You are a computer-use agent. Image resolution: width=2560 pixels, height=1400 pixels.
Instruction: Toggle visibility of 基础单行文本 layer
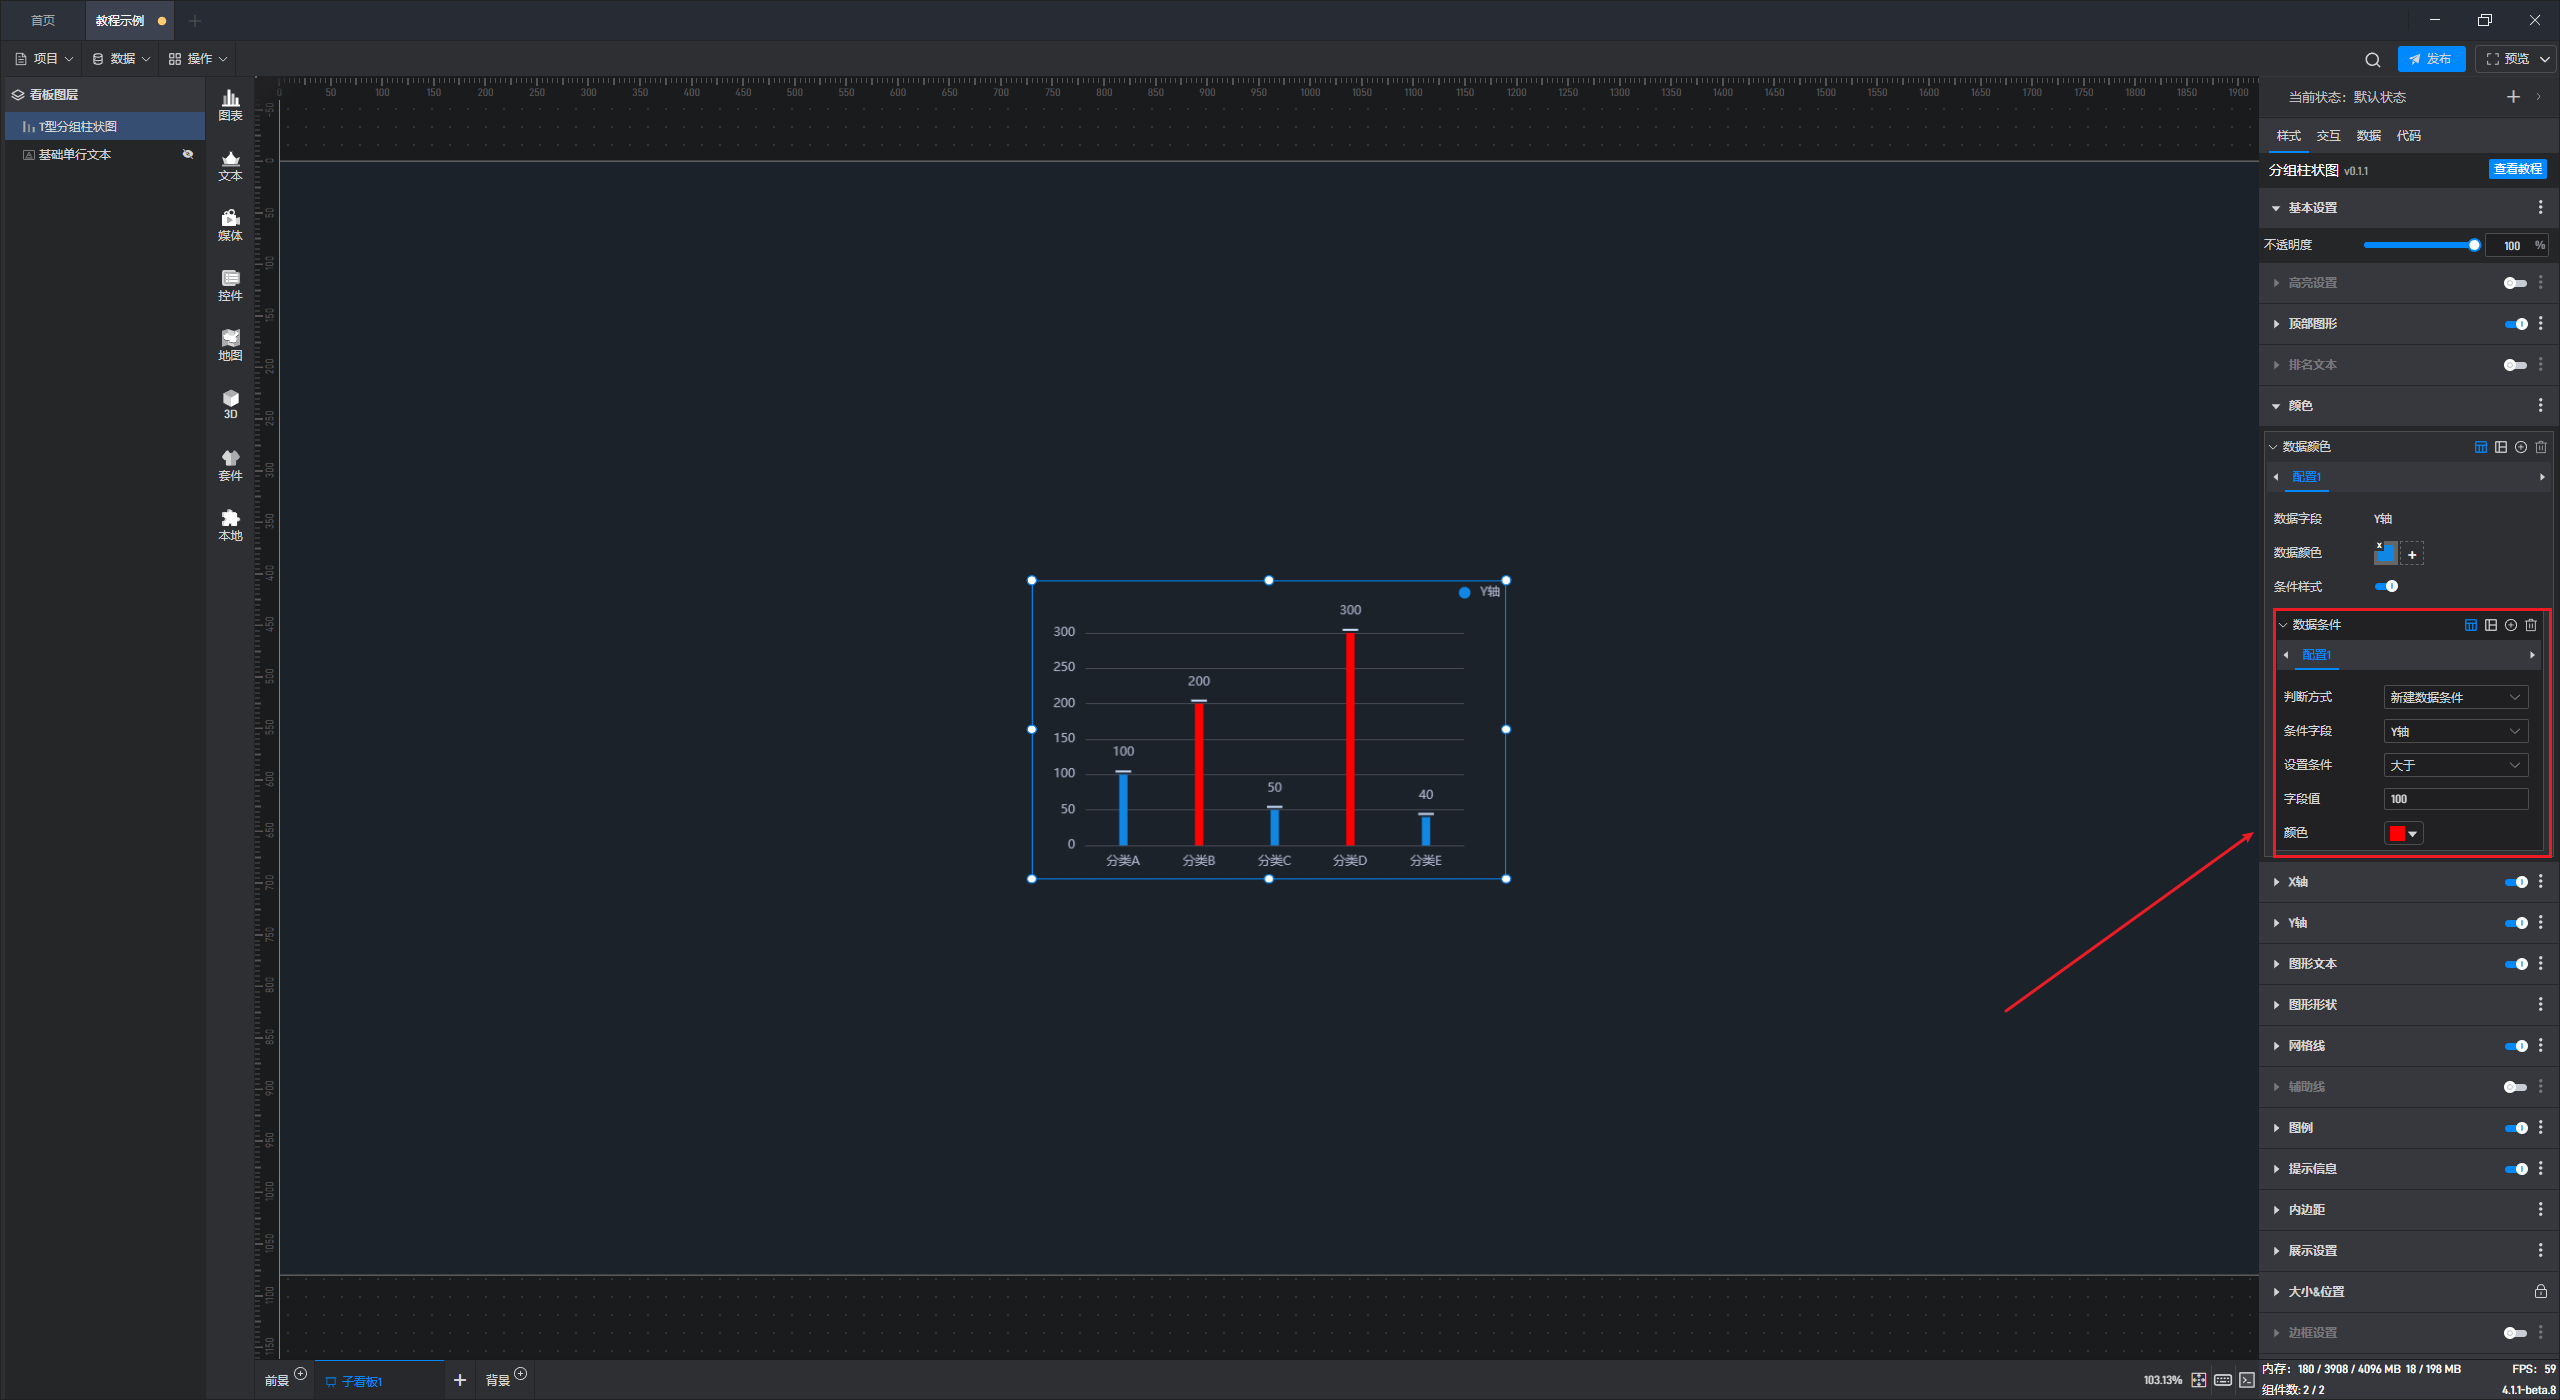[187, 154]
